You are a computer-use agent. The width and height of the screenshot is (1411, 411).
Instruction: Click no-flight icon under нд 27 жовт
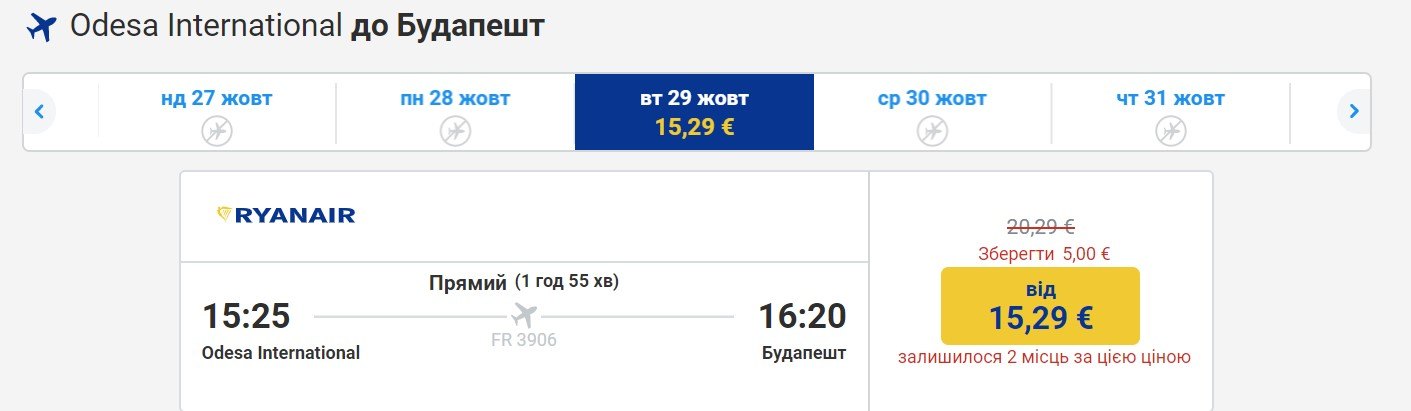(x=216, y=131)
